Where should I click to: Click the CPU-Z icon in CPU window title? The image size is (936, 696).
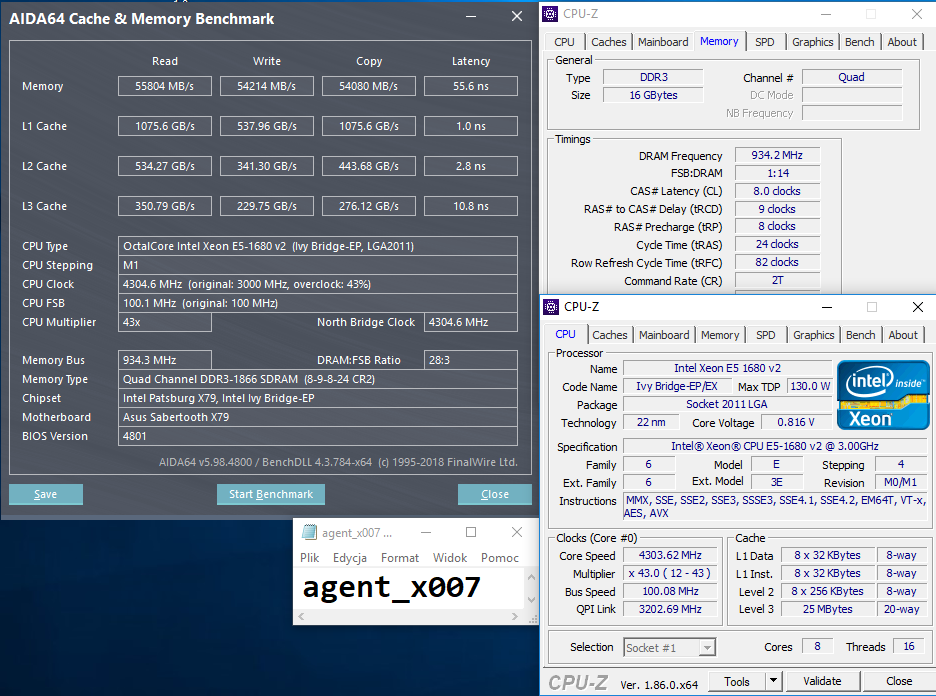point(552,307)
